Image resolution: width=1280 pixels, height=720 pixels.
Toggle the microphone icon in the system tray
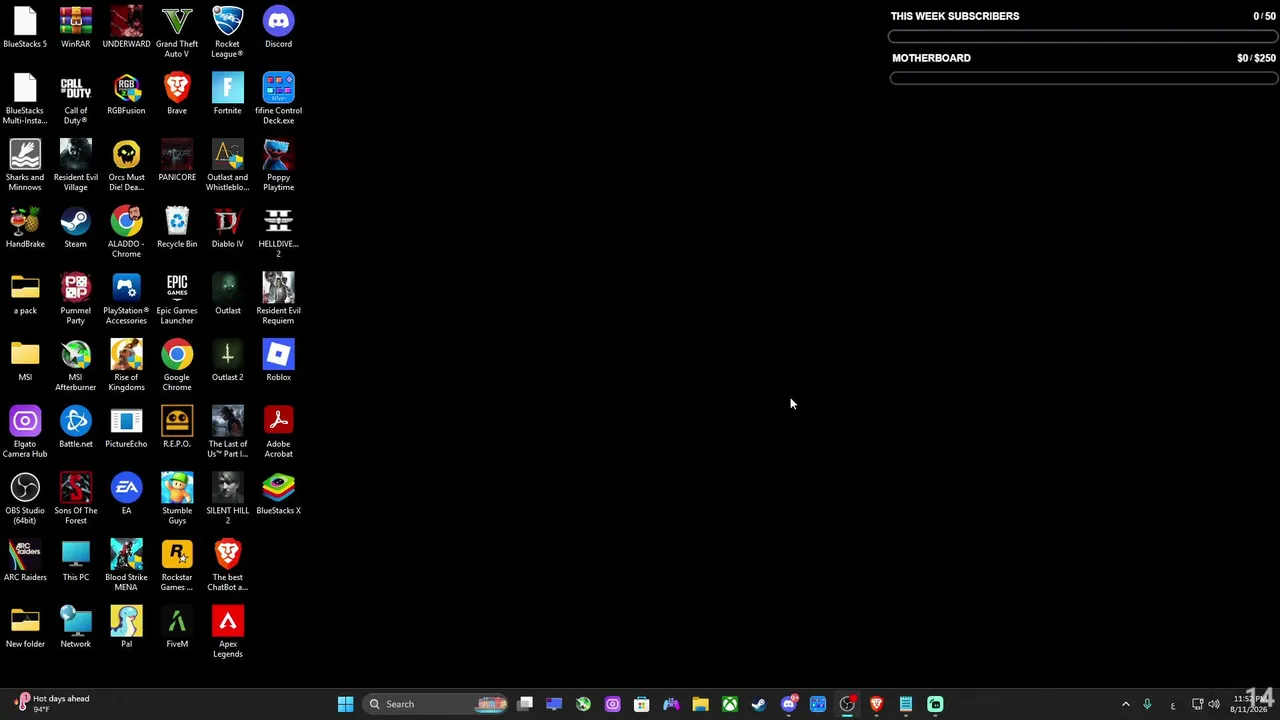[x=1147, y=704]
